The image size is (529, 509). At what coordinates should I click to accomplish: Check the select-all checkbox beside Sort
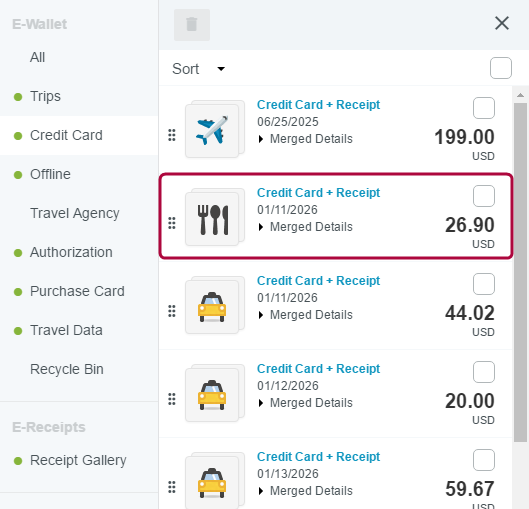(x=501, y=68)
